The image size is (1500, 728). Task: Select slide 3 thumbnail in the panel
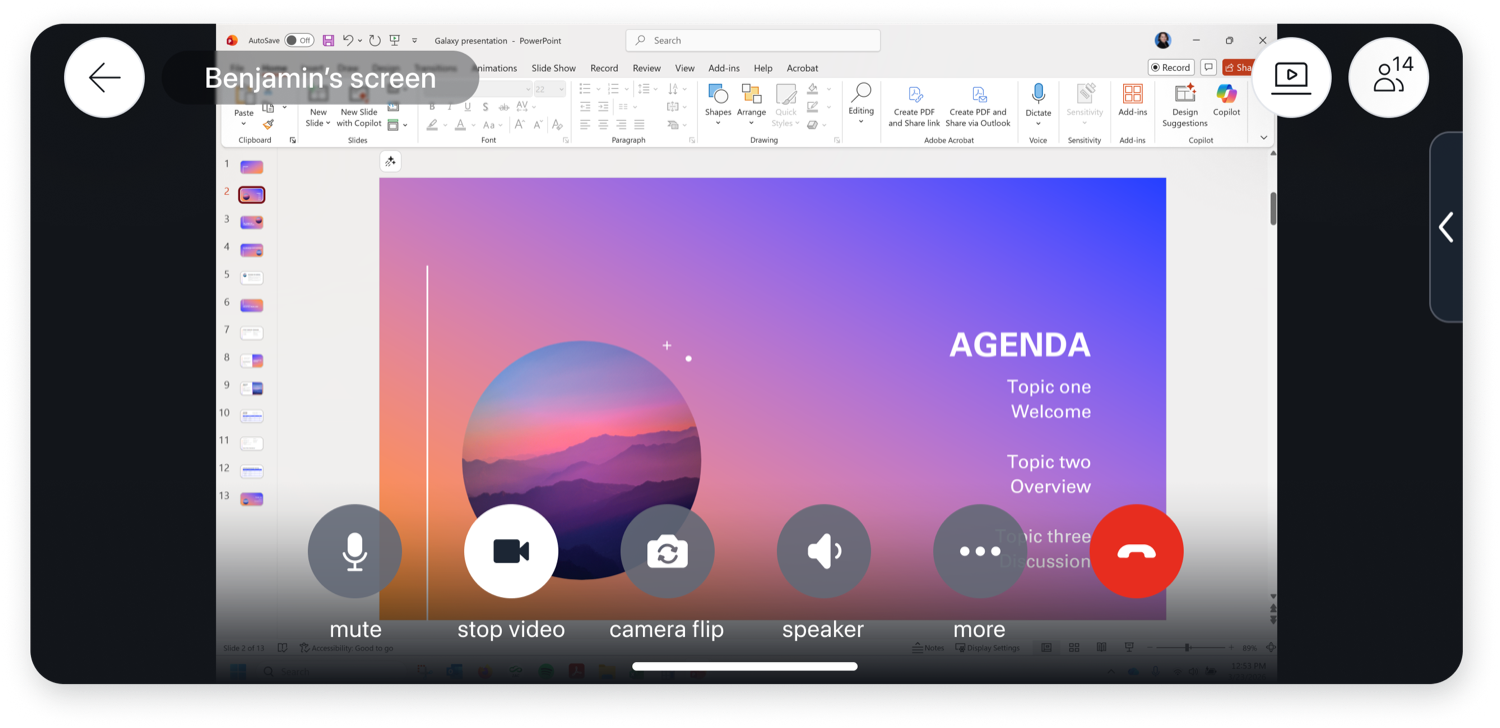click(251, 222)
